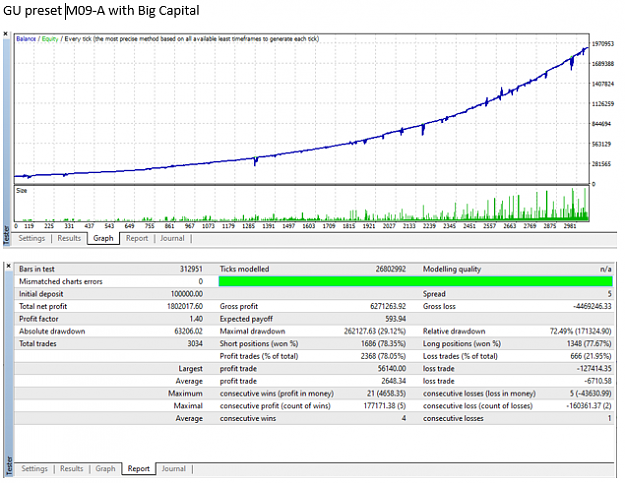Open Journal tab in upper Tester panel
The height and width of the screenshot is (483, 625).
coord(172,238)
